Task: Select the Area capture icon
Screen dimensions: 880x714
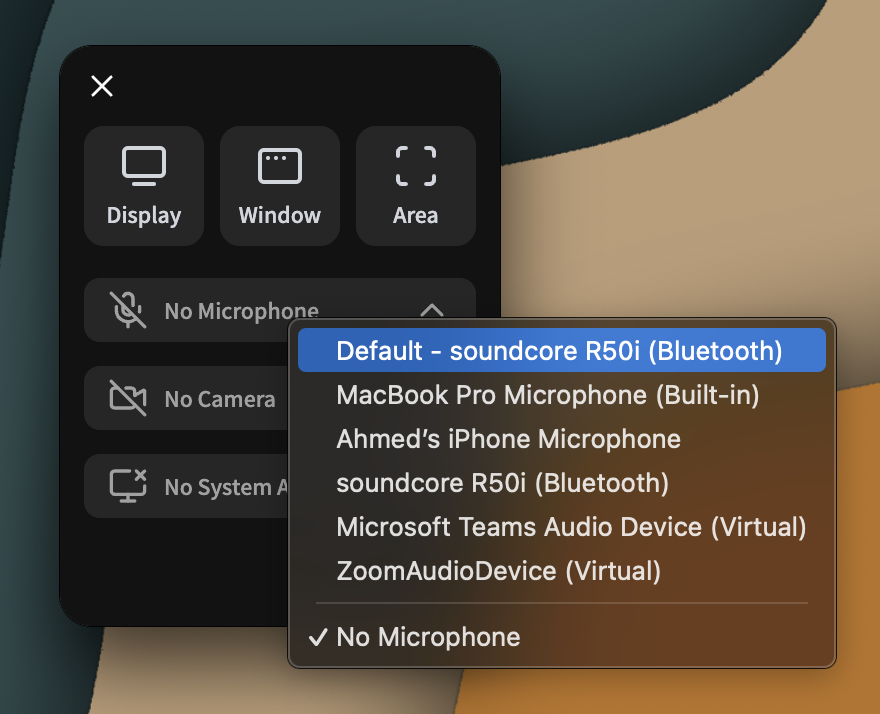Action: (415, 186)
